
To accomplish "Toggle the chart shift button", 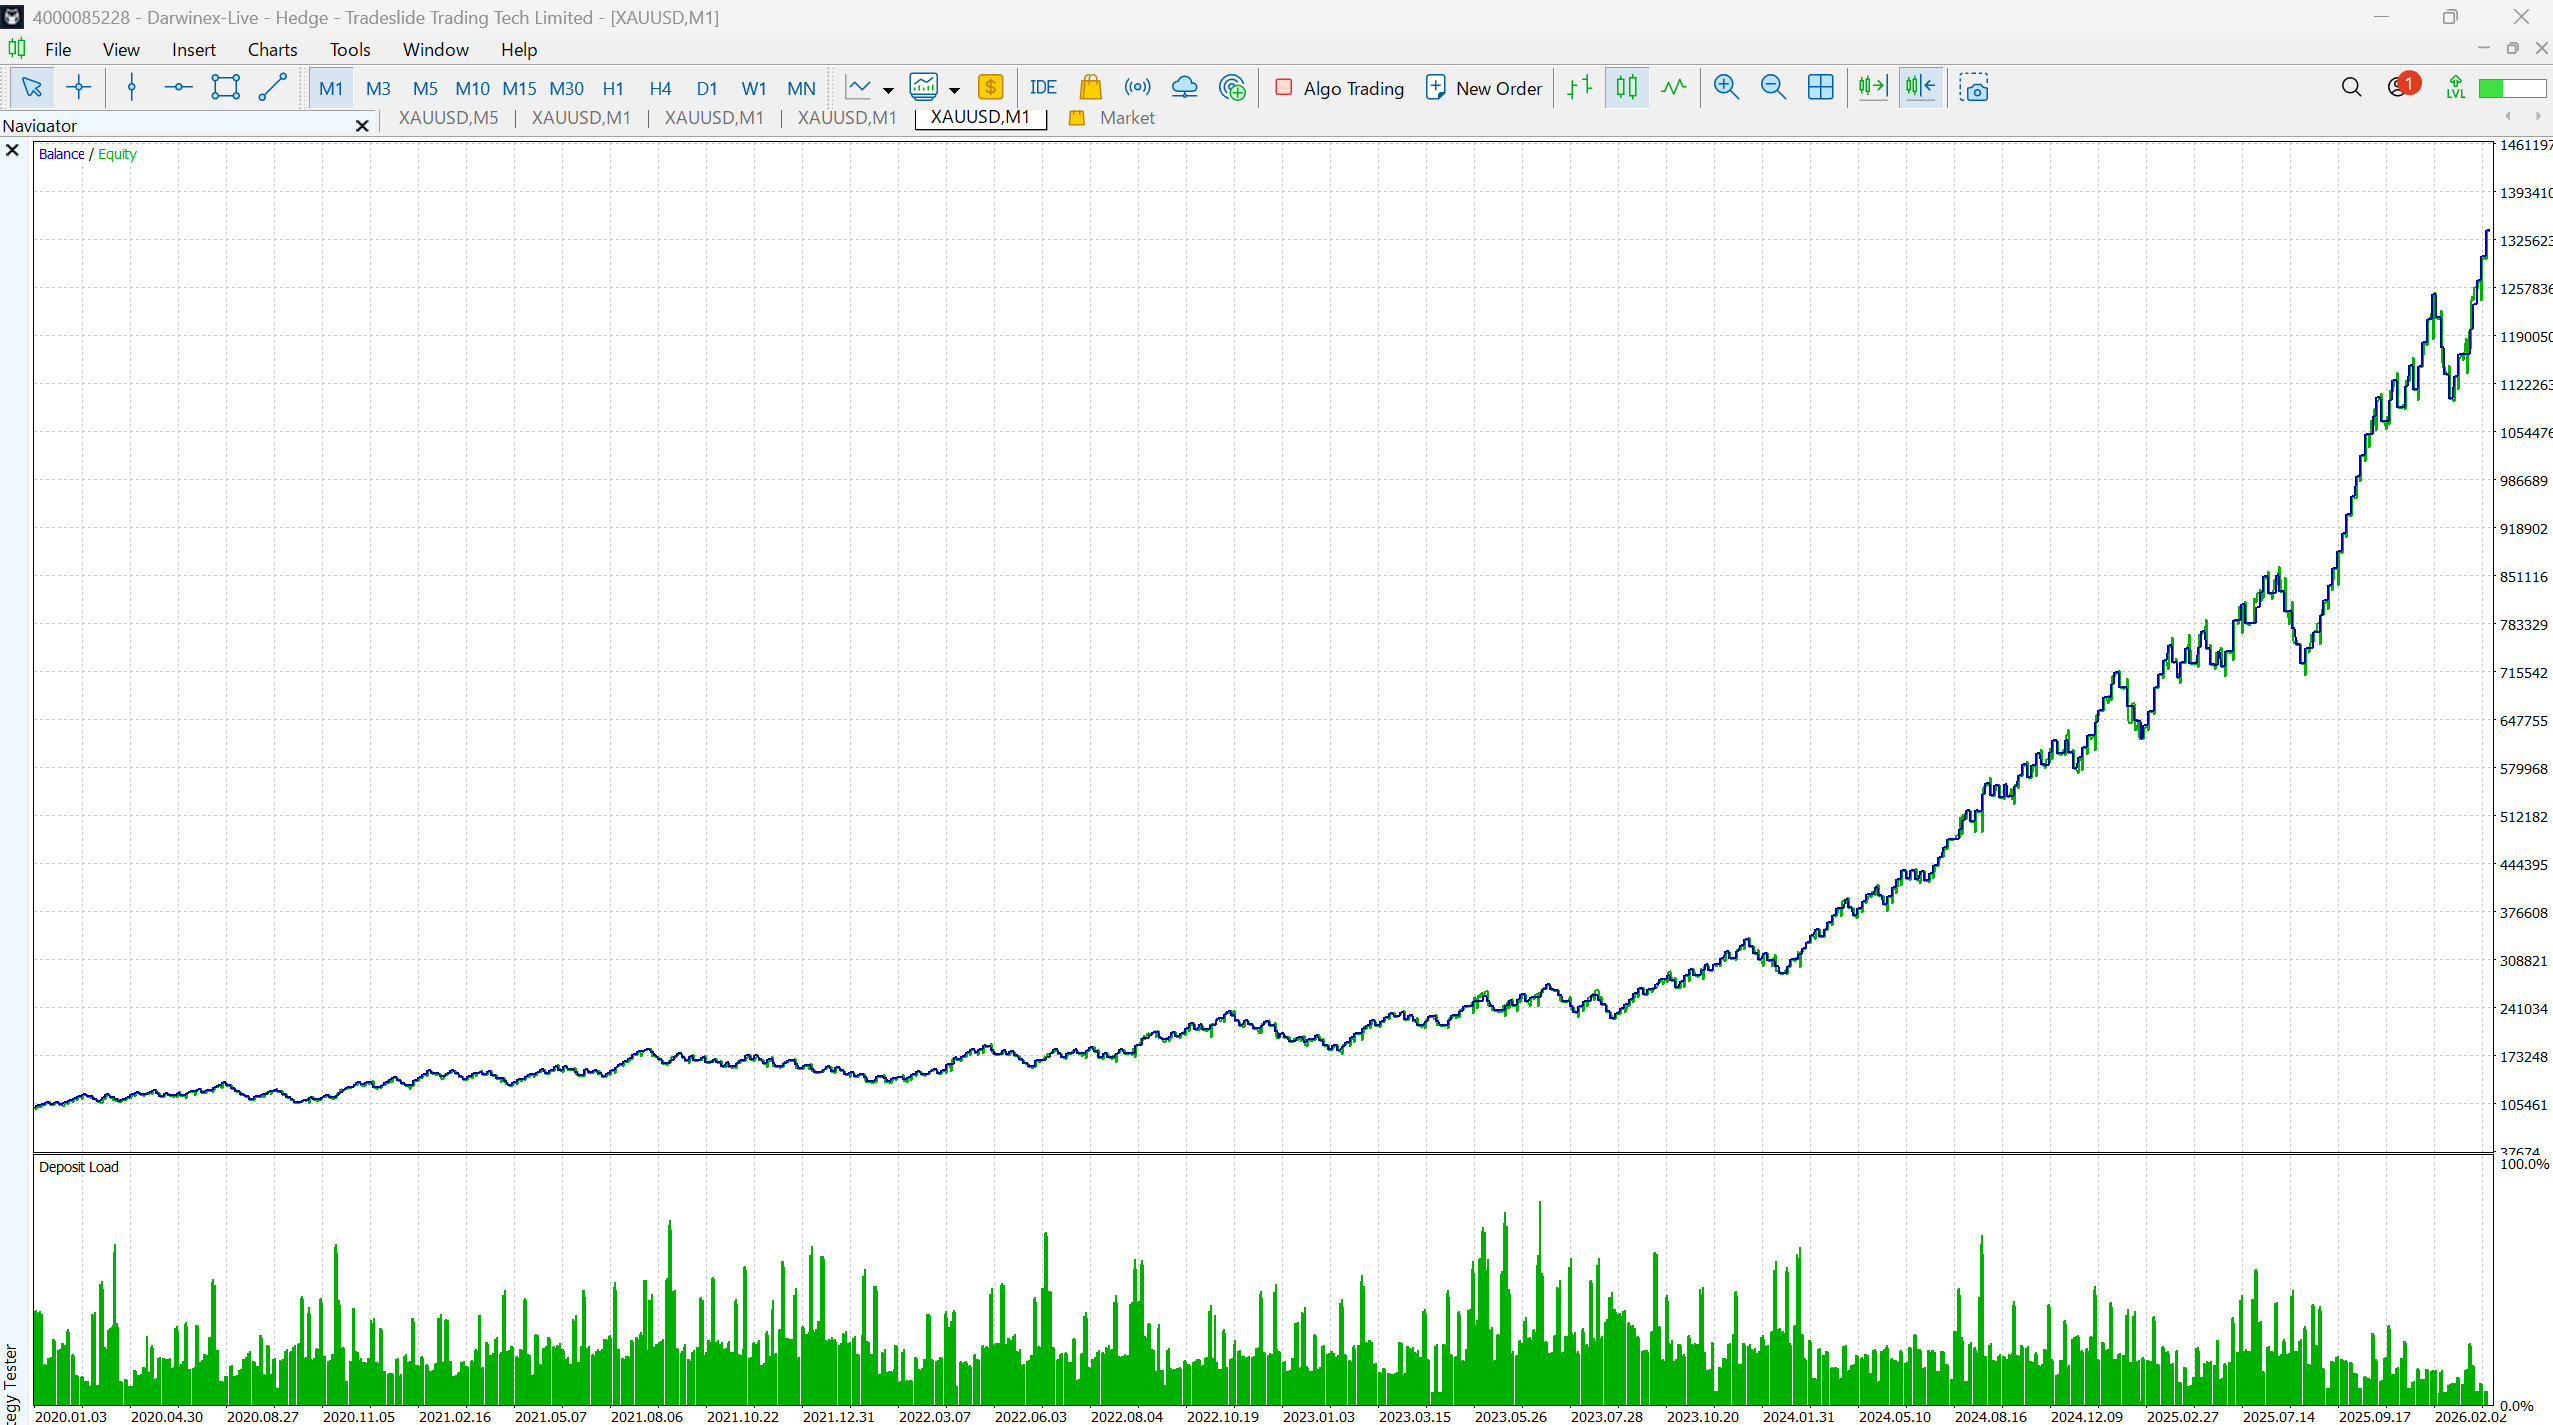I will (x=1921, y=88).
